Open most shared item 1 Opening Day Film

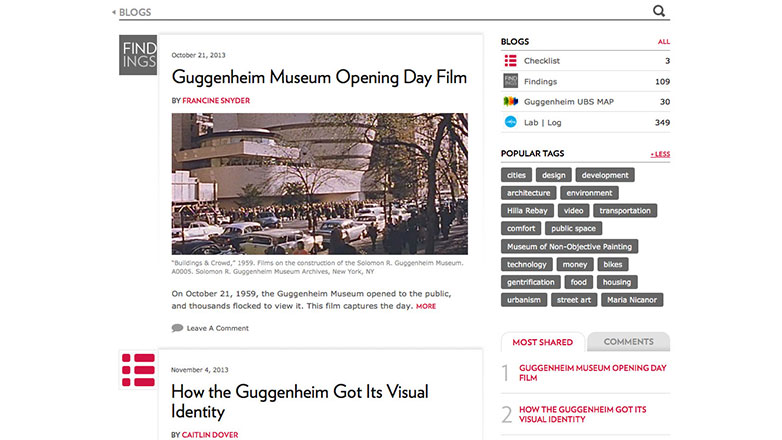(592, 373)
